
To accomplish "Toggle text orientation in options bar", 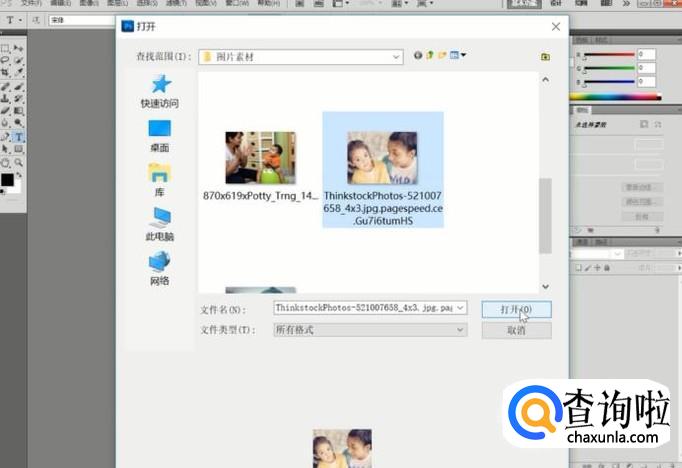I will point(36,20).
